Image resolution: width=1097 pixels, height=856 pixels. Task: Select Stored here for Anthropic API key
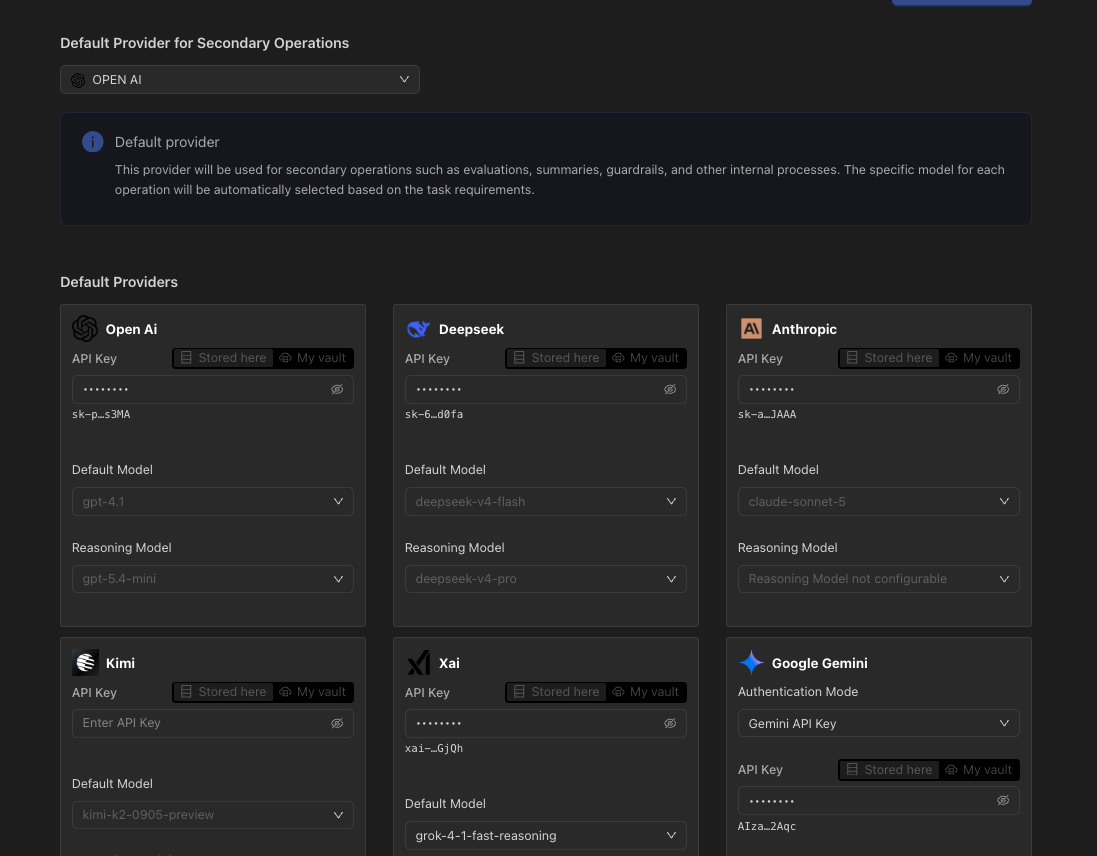[x=889, y=358]
